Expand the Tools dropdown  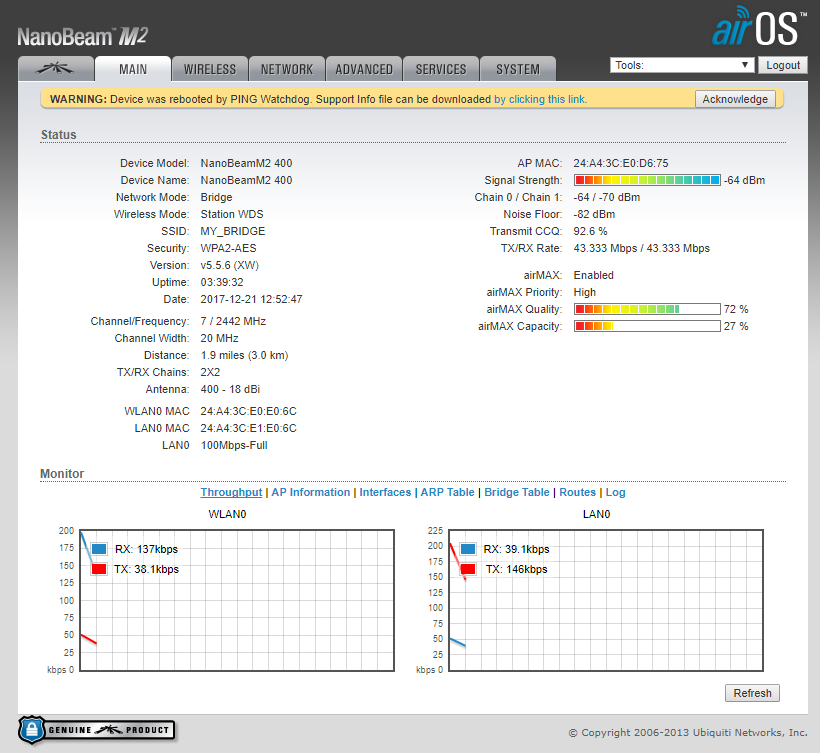682,65
